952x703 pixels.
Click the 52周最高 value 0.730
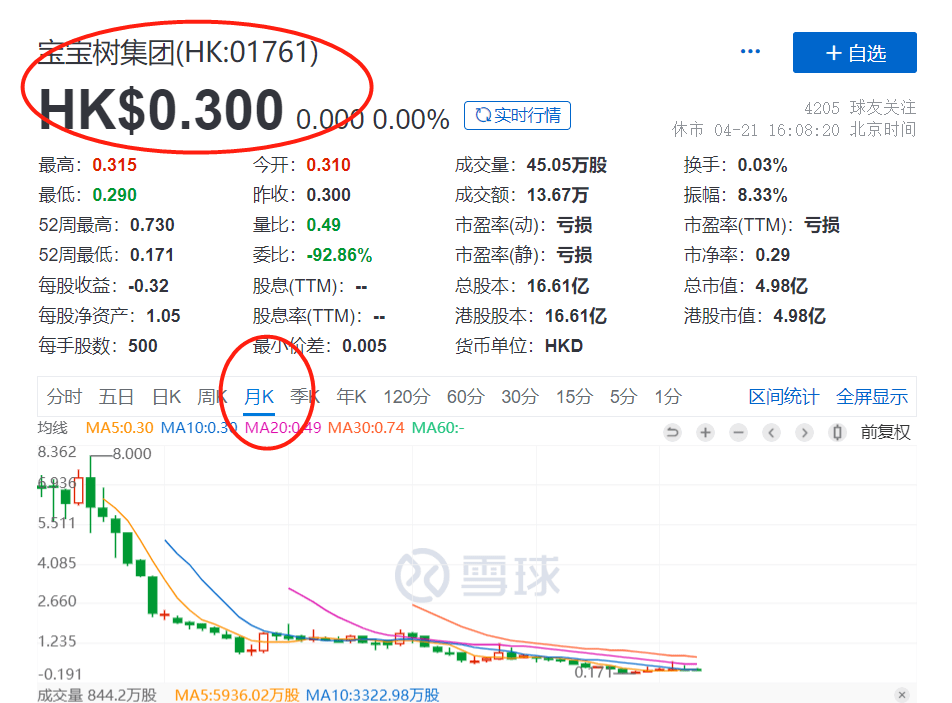pos(152,225)
